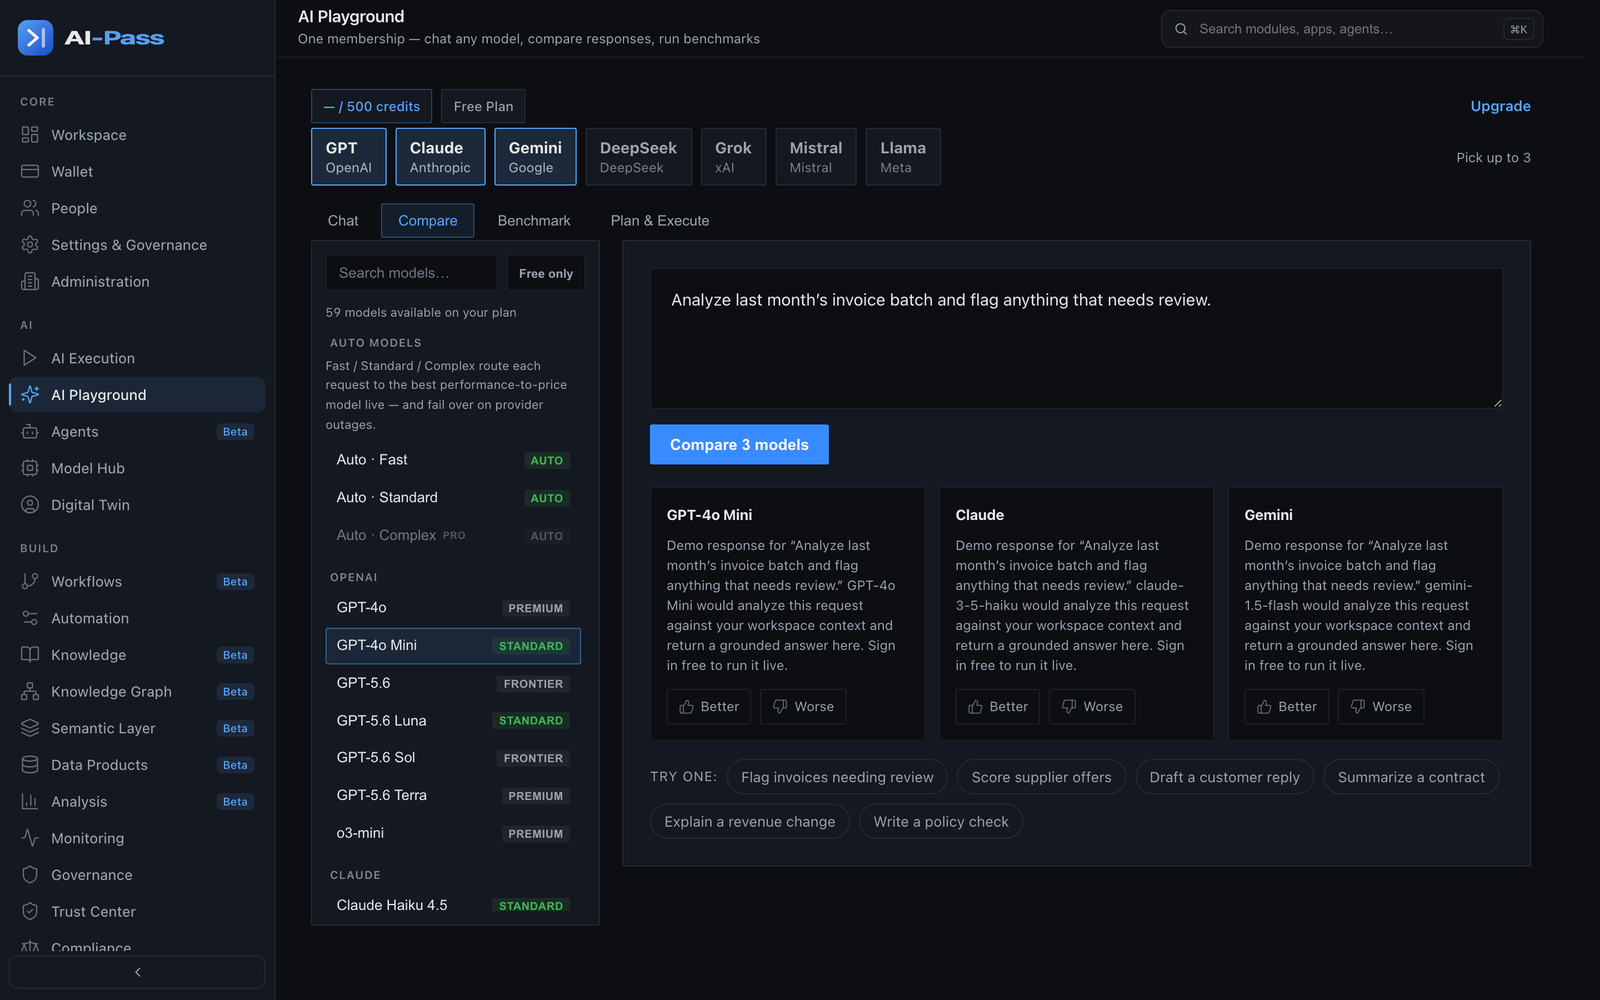Click thumbs-down icon on Claude response
1600x1000 pixels.
[x=1069, y=707]
